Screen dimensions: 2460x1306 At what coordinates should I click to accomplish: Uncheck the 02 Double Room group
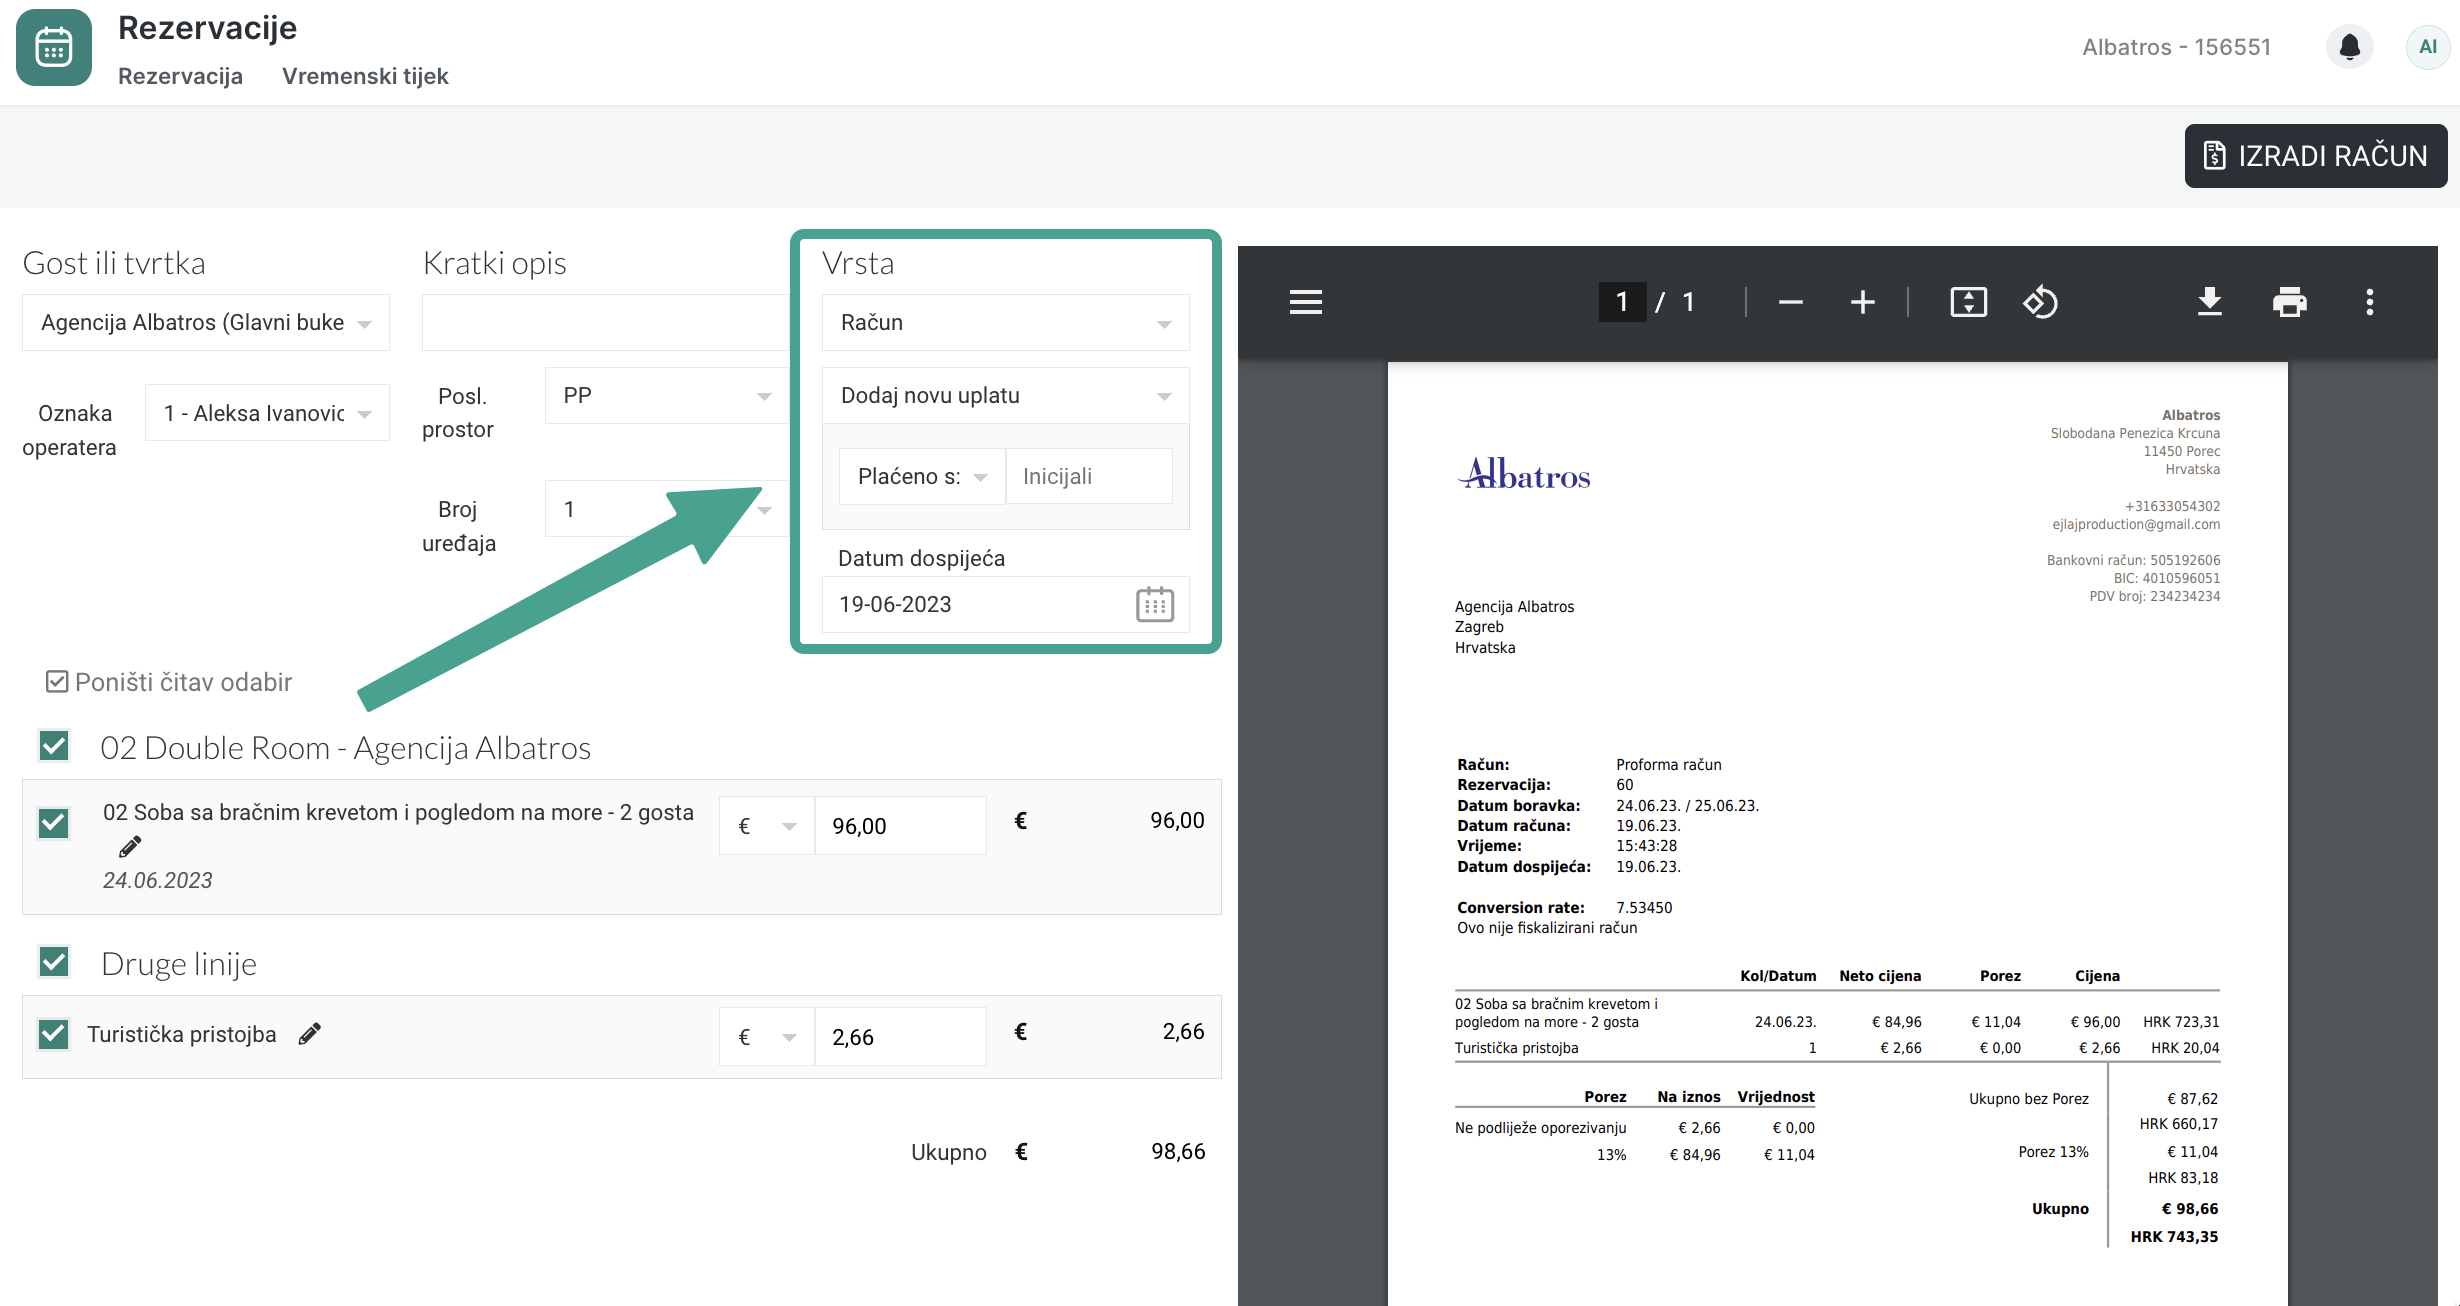click(x=54, y=746)
